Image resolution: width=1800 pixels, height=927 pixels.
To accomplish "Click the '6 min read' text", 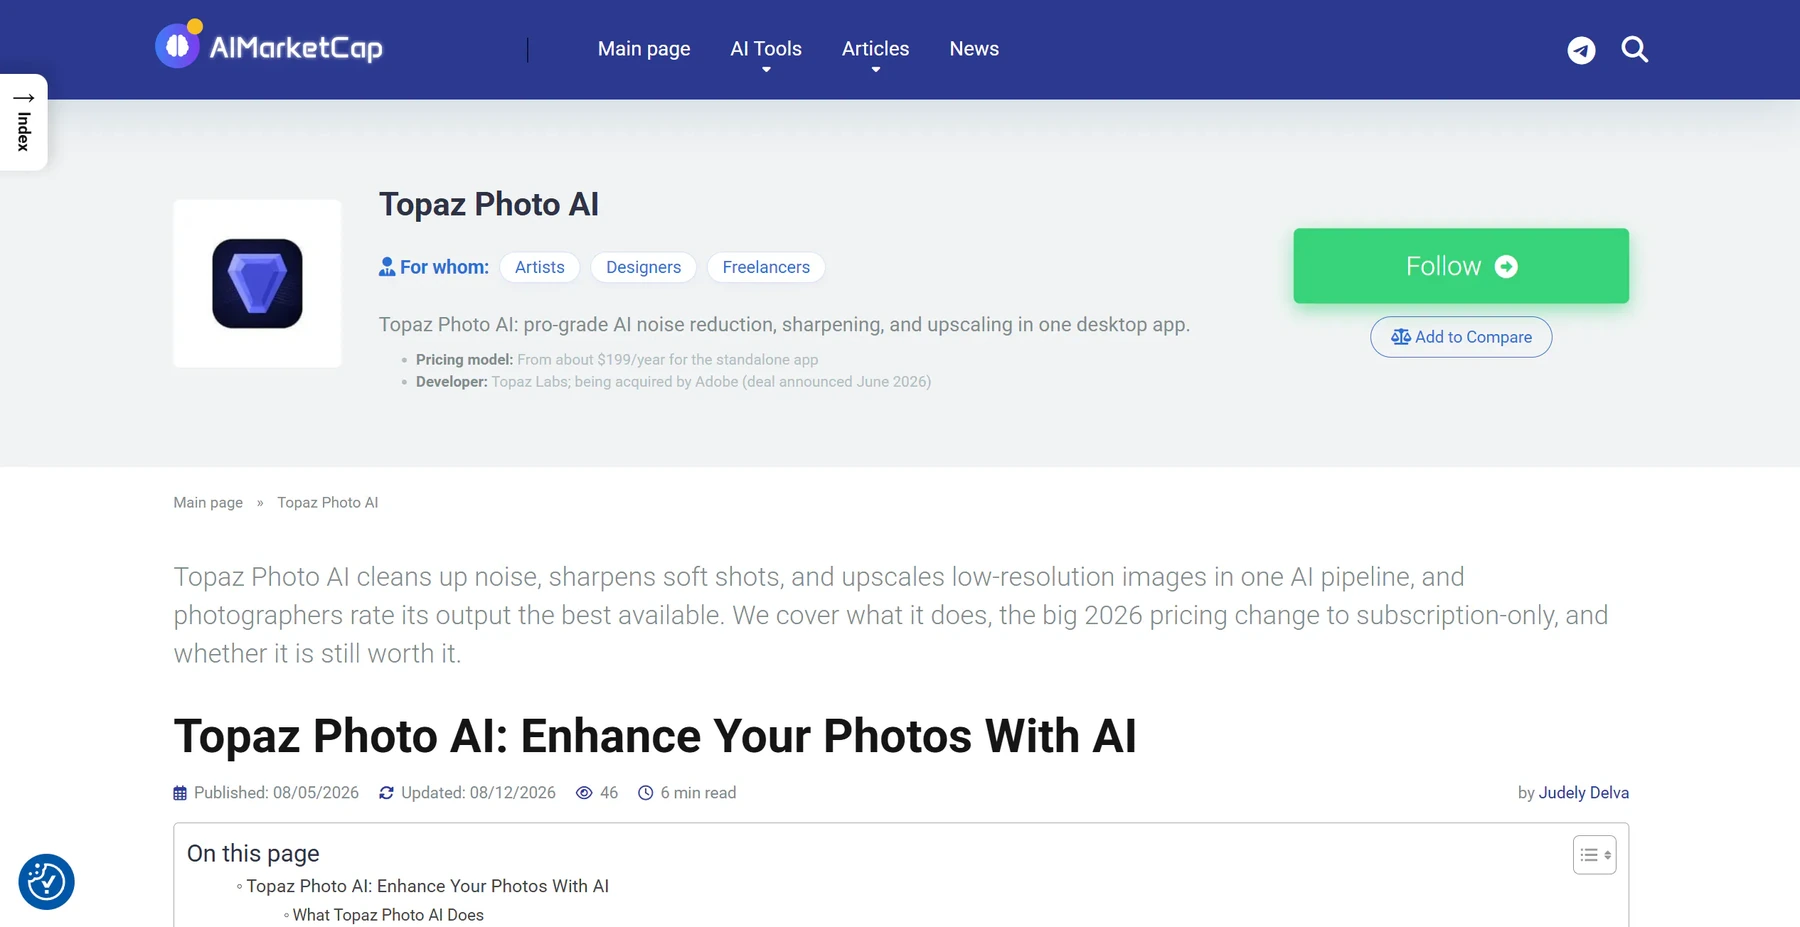I will [698, 793].
